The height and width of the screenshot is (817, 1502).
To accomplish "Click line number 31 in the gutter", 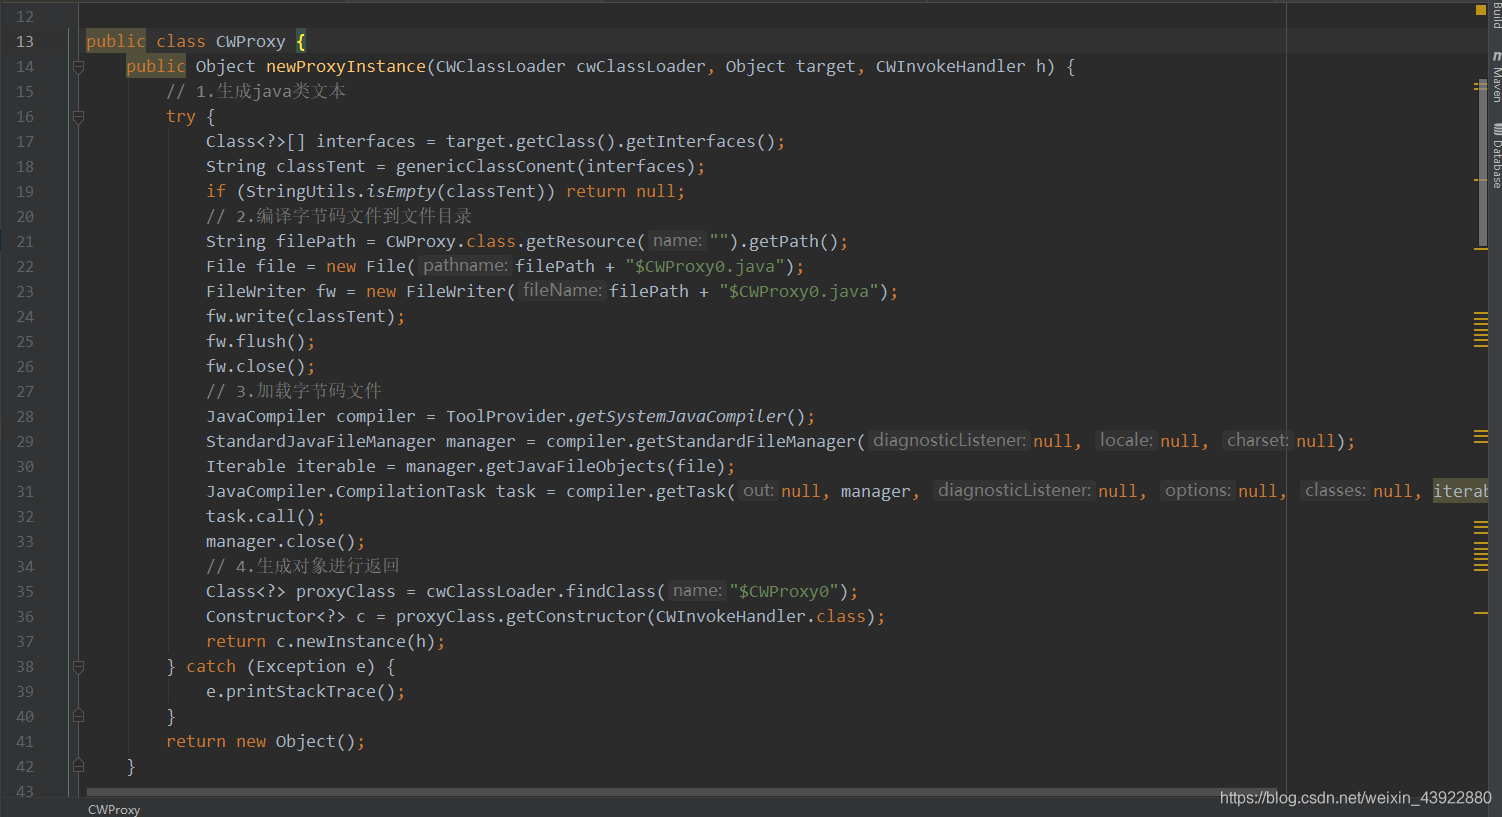I will tap(25, 492).
